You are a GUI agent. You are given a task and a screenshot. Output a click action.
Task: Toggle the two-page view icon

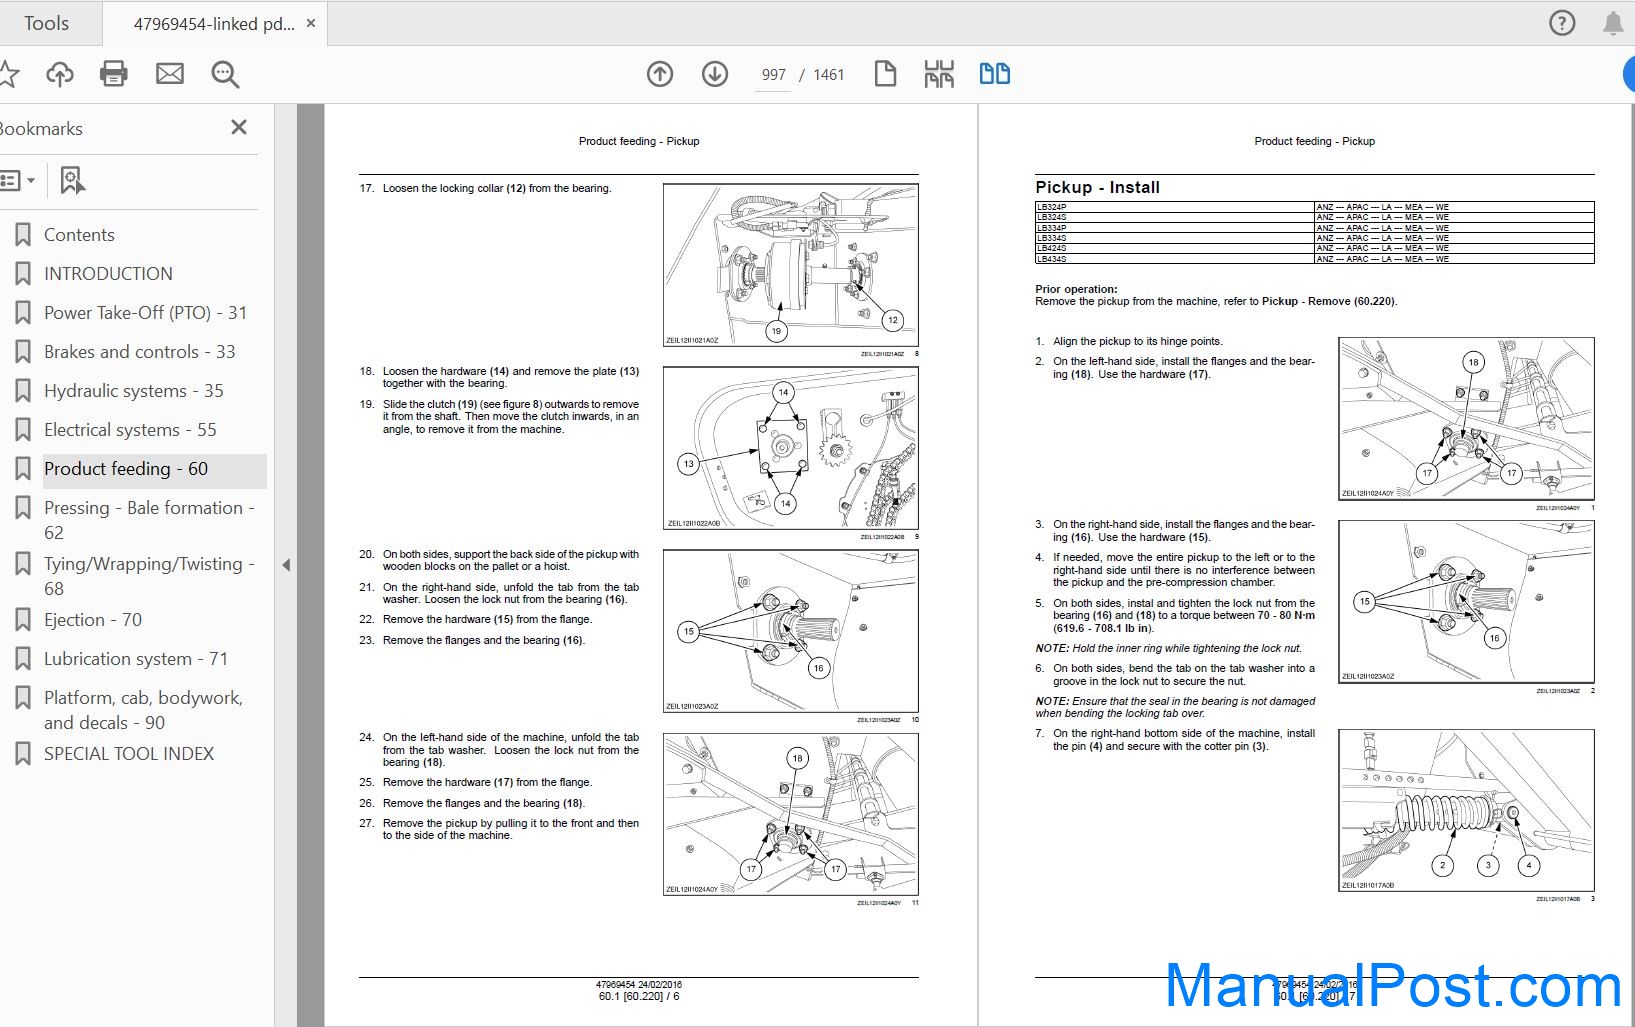click(x=994, y=74)
